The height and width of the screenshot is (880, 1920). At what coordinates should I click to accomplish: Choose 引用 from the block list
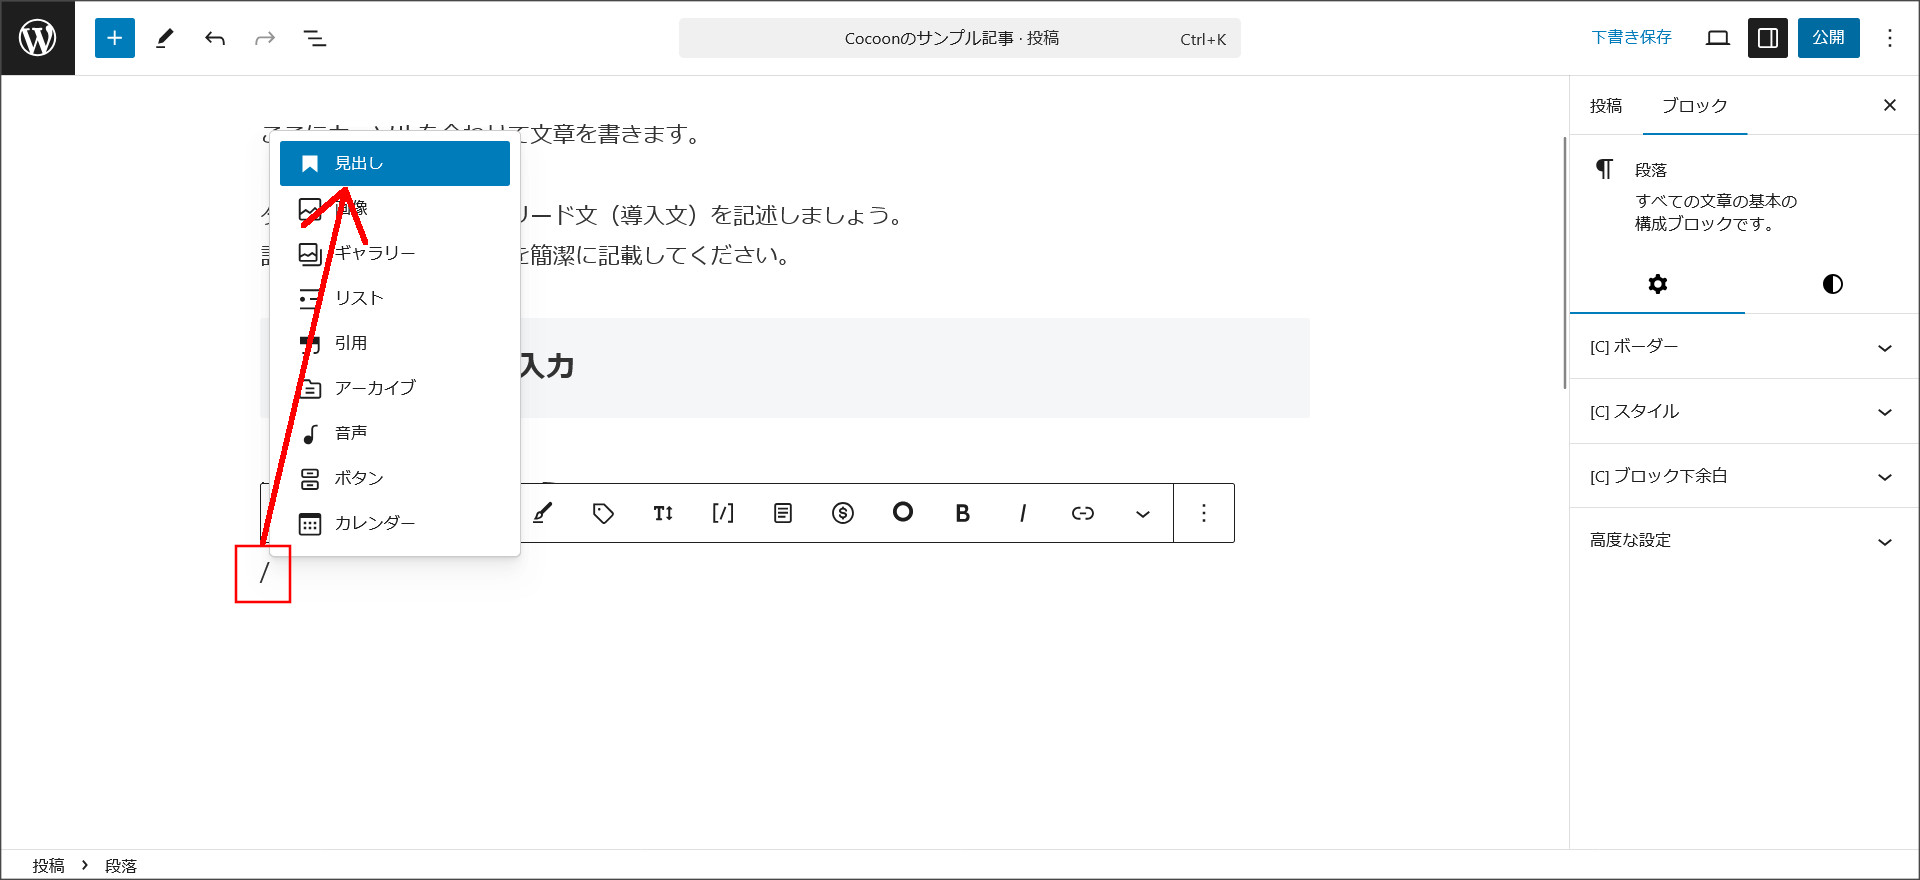coord(395,343)
